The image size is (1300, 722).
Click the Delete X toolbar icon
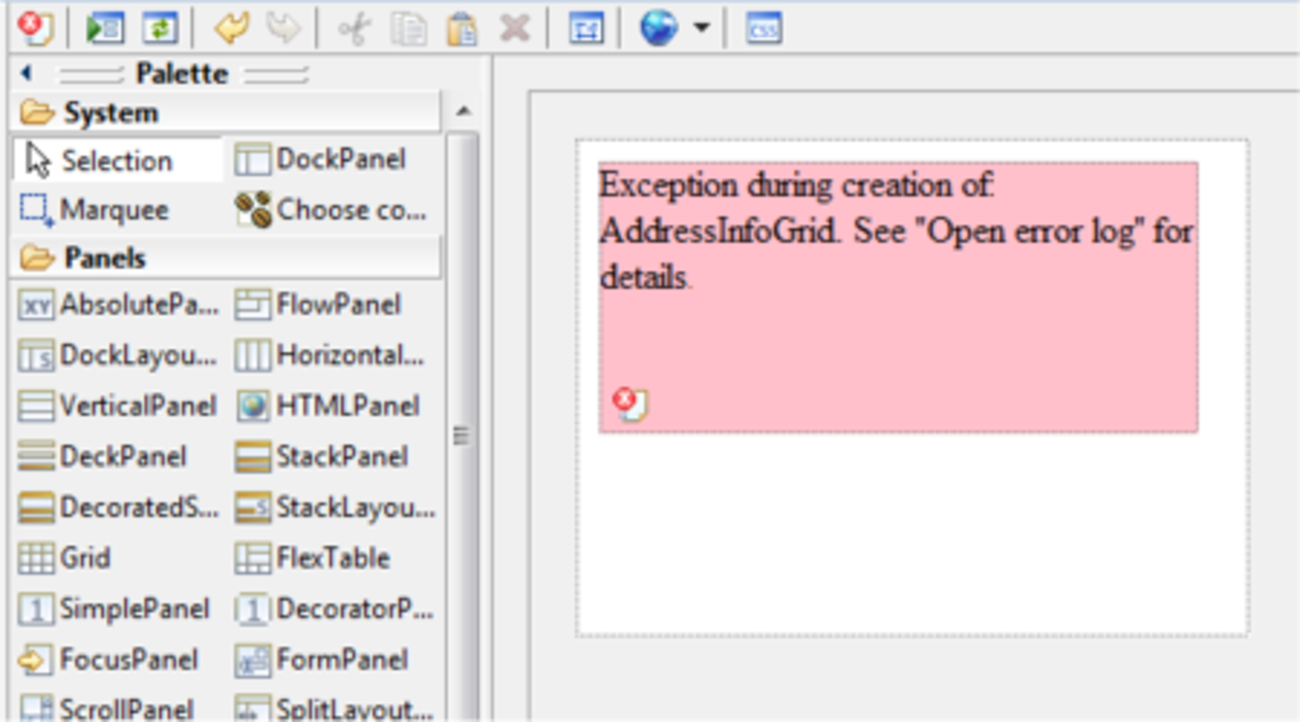tap(514, 29)
